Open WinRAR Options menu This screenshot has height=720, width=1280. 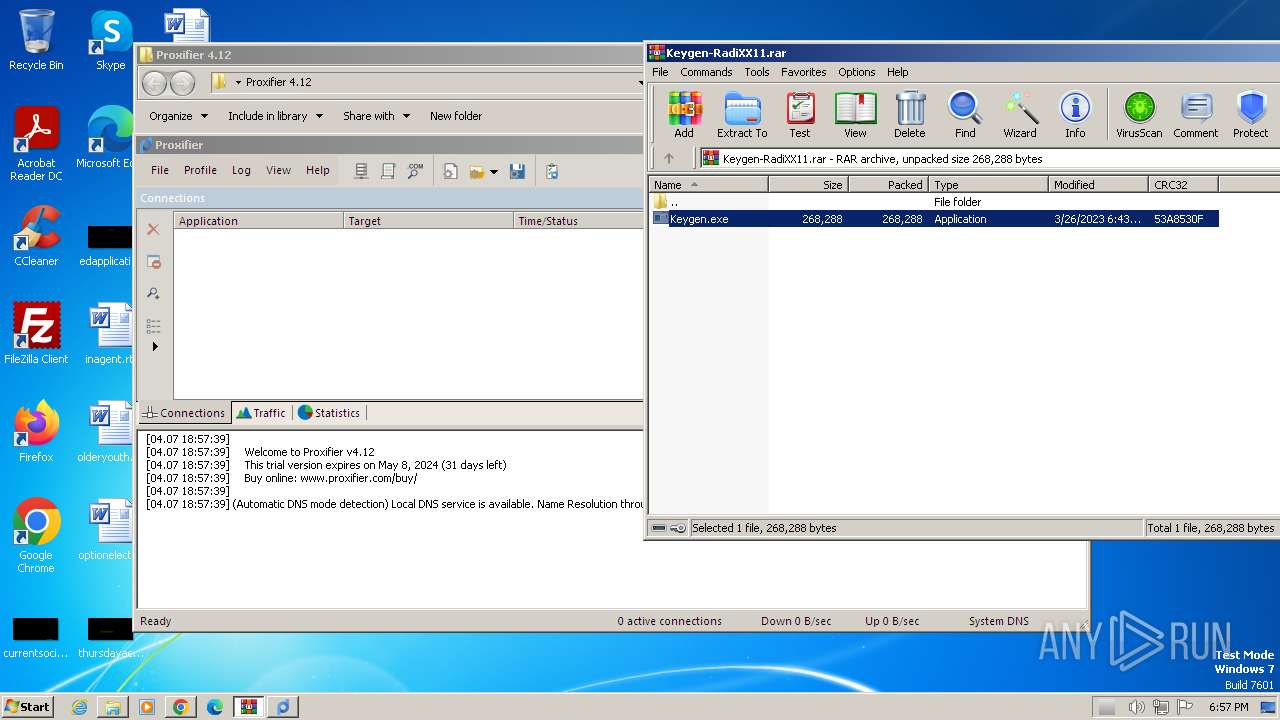pyautogui.click(x=857, y=72)
